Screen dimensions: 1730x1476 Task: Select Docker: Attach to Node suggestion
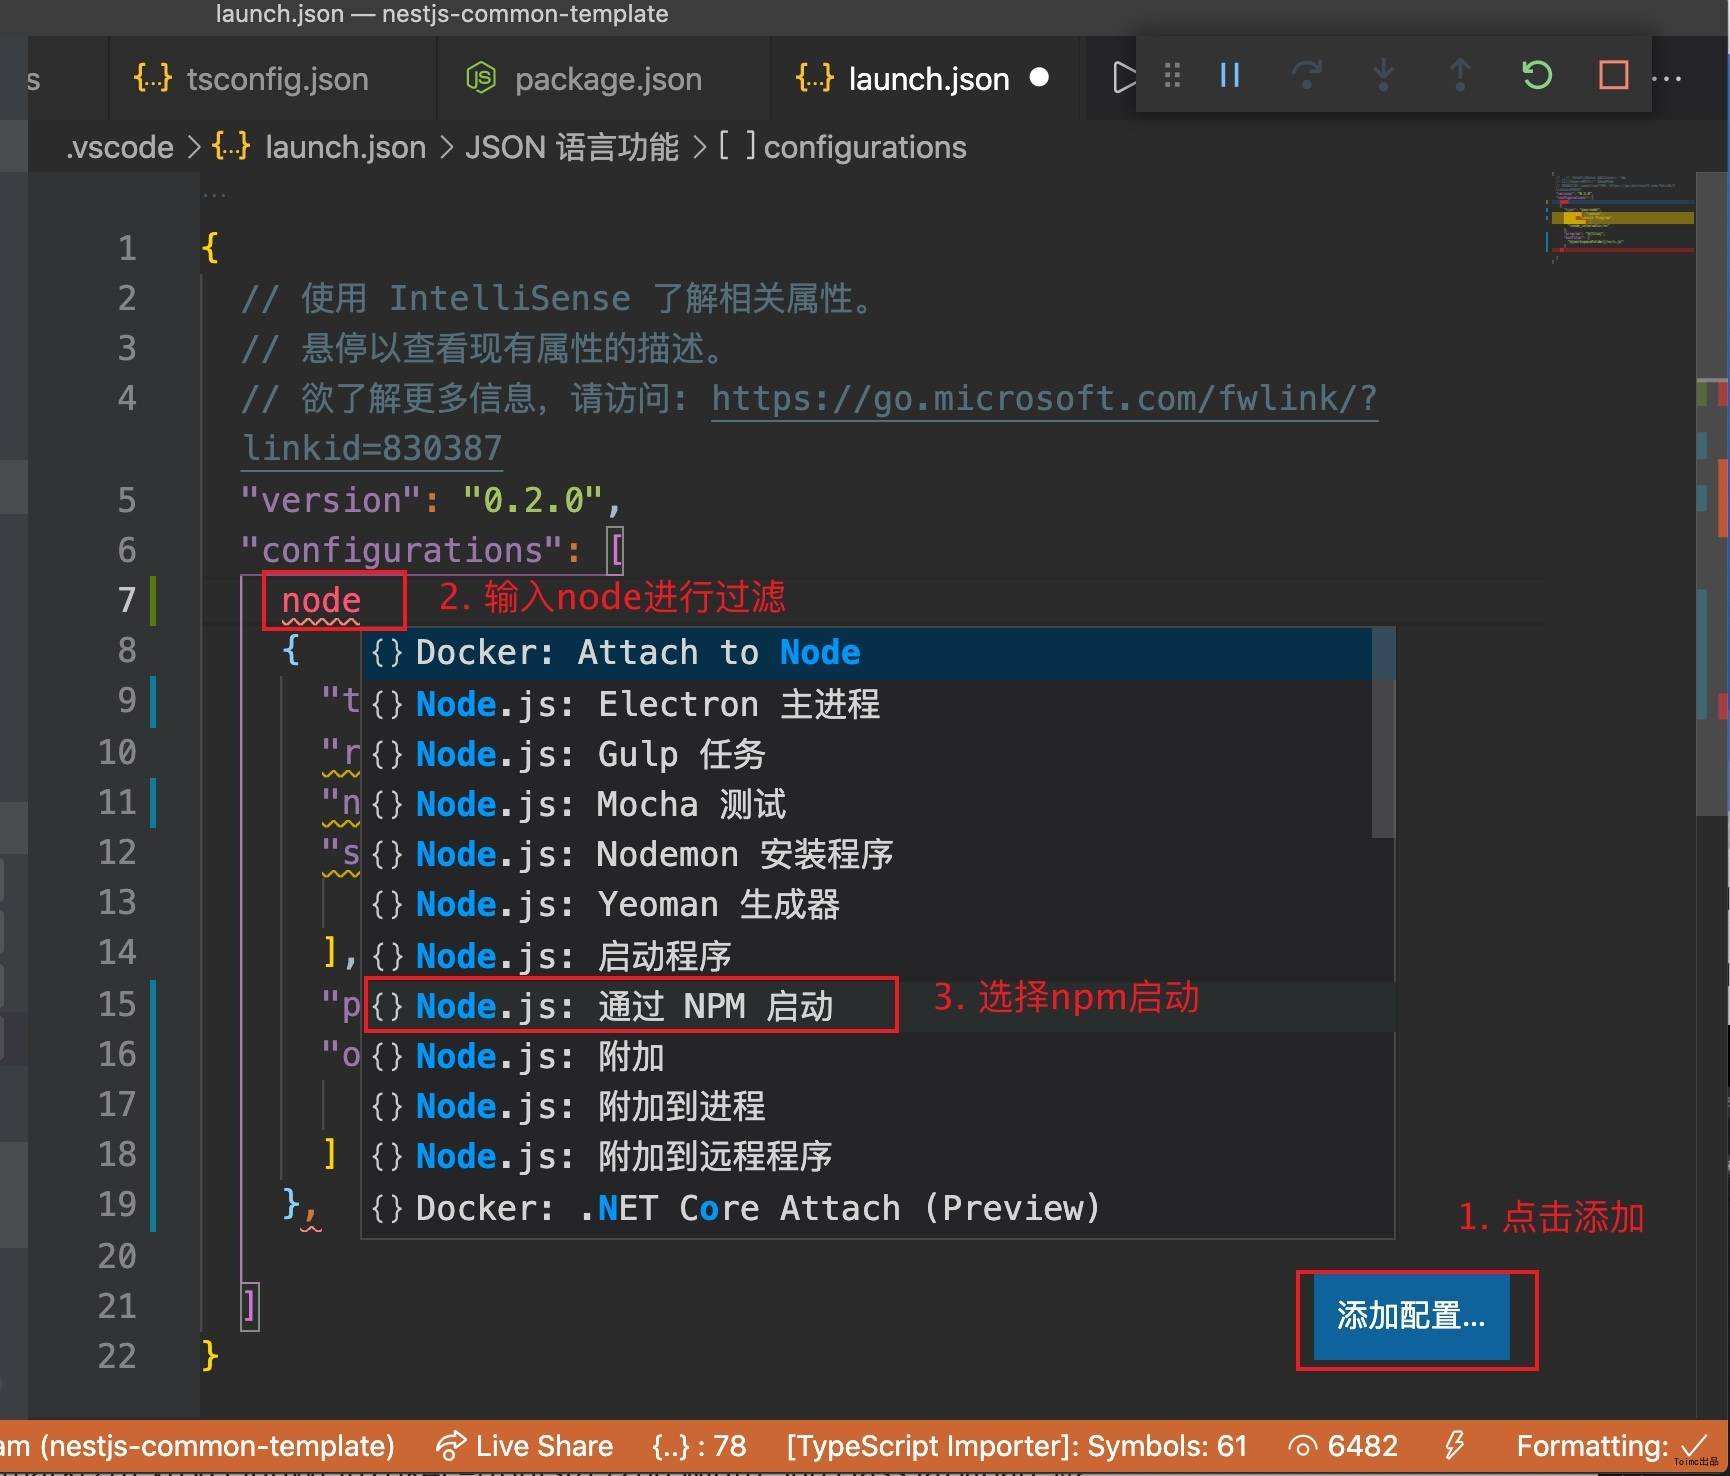point(867,653)
